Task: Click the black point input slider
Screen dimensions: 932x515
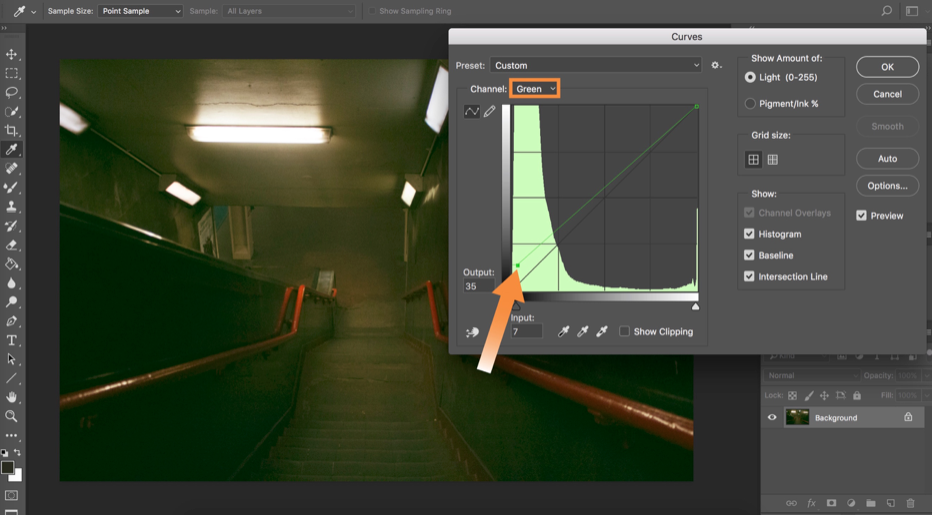Action: [516, 306]
